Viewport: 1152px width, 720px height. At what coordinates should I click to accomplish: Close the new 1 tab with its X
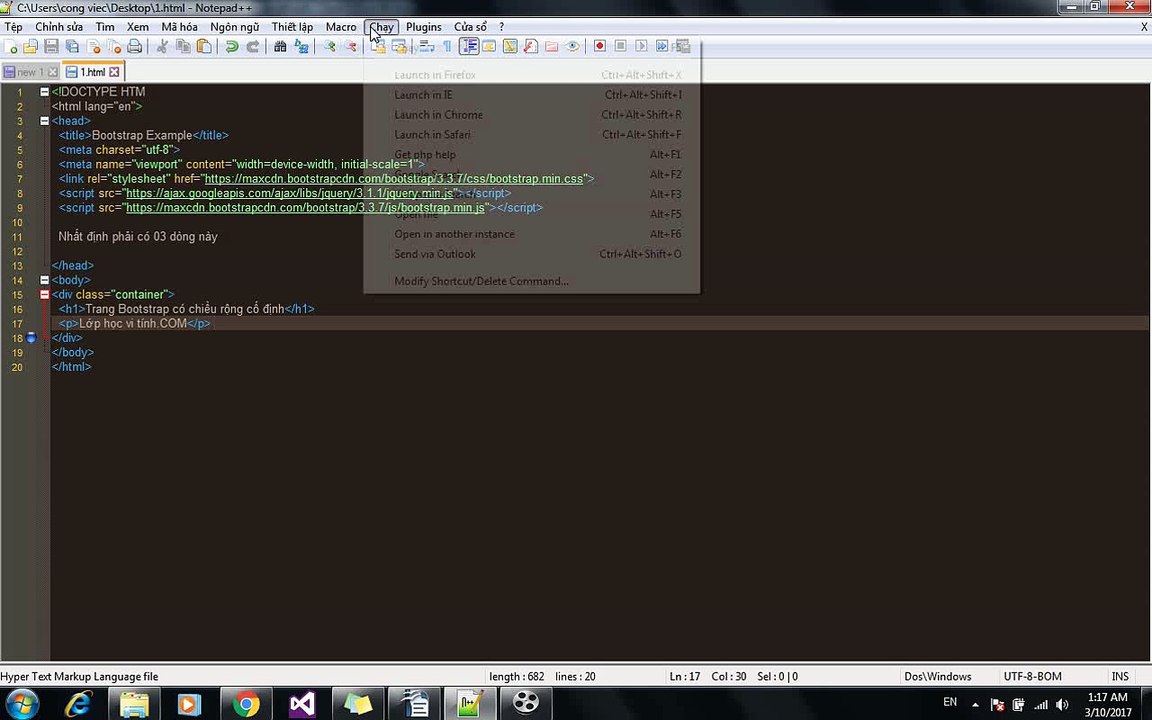(52, 72)
